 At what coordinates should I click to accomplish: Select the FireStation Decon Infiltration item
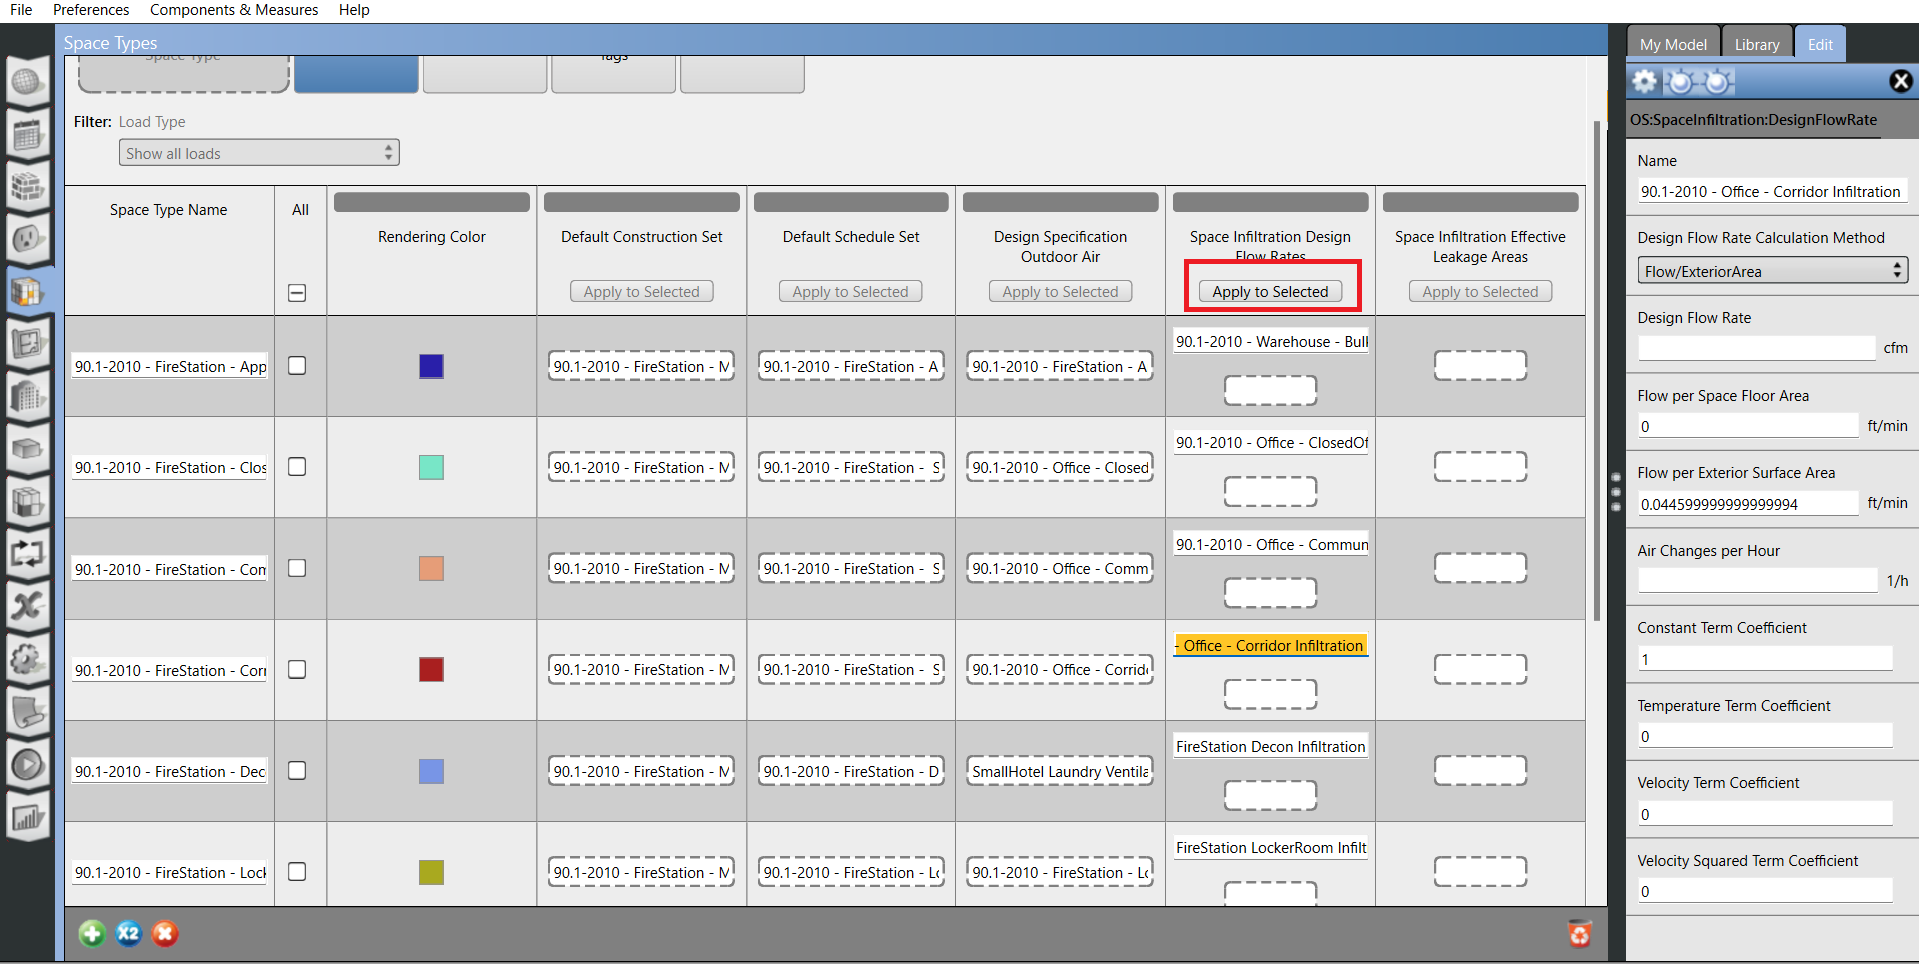(x=1270, y=747)
